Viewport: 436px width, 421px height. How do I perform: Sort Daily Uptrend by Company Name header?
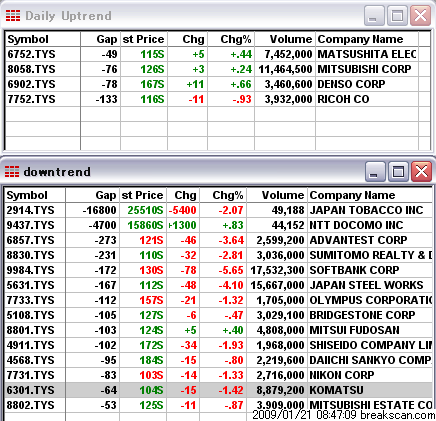[367, 39]
